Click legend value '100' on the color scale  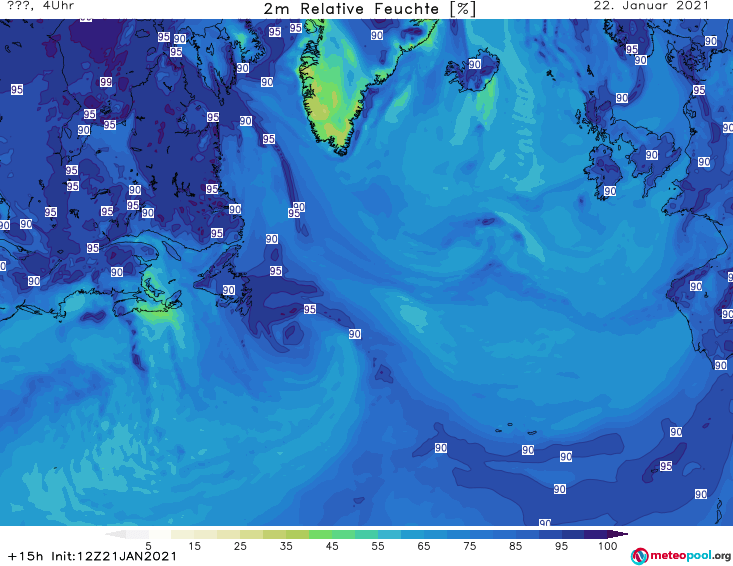pos(608,546)
